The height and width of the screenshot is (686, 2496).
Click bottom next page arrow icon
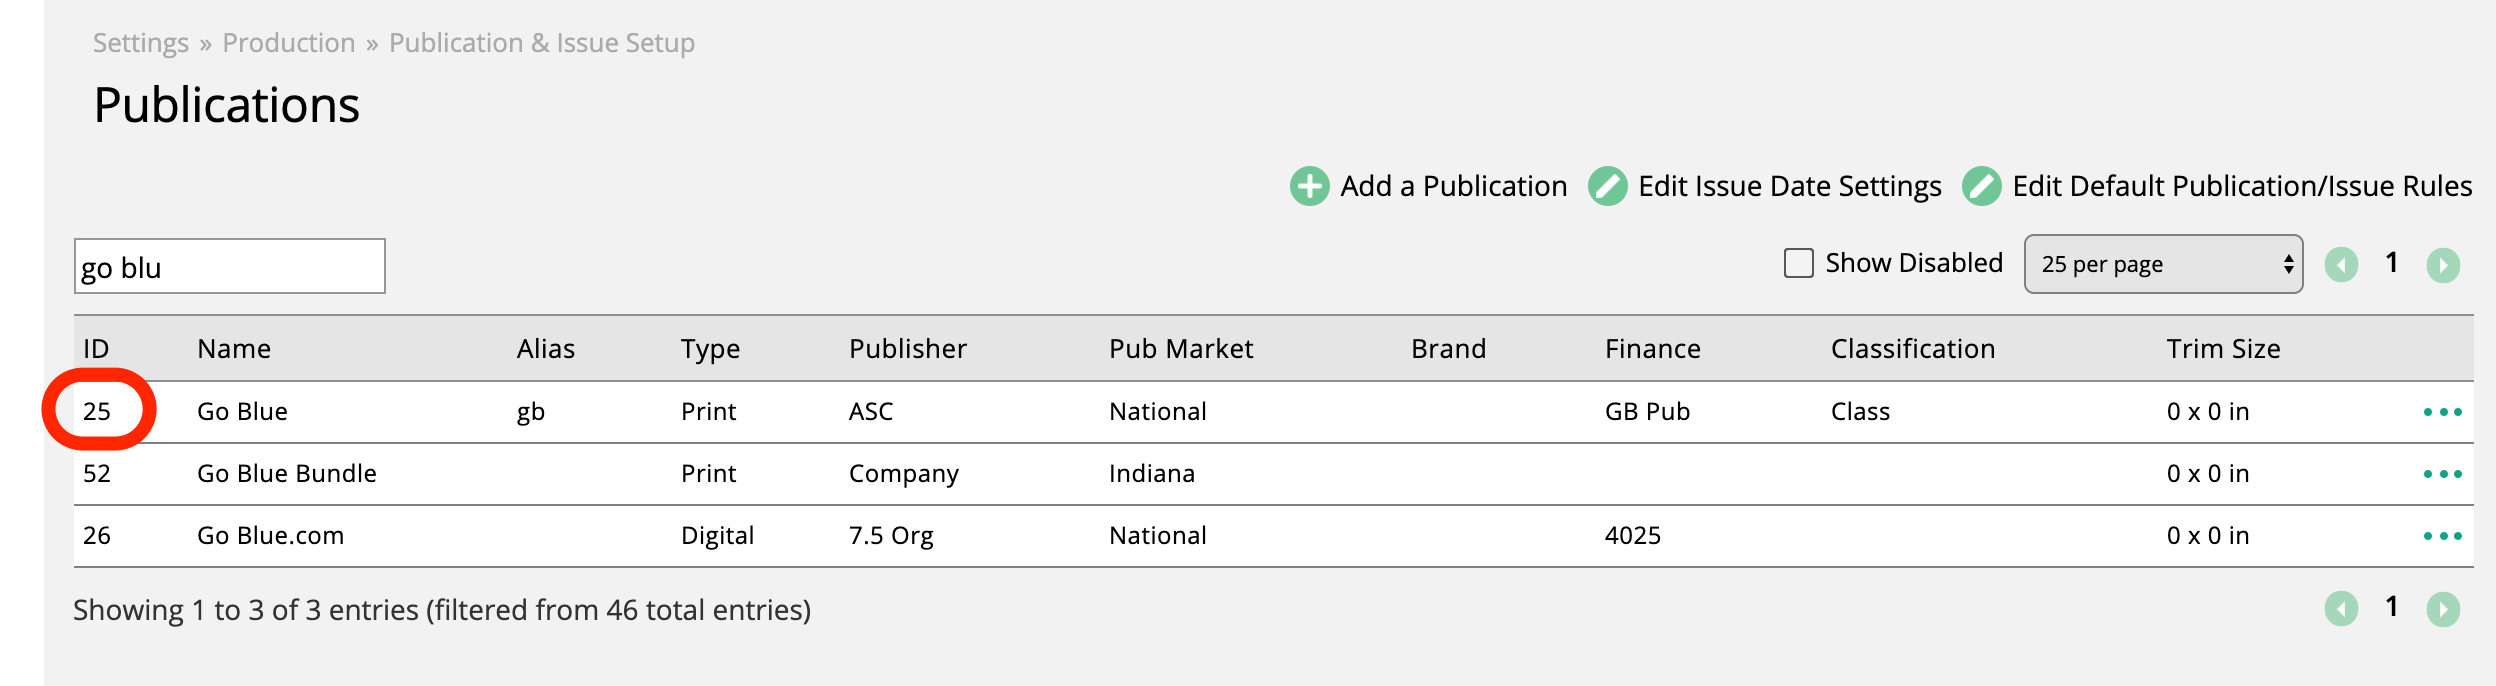coord(2443,609)
